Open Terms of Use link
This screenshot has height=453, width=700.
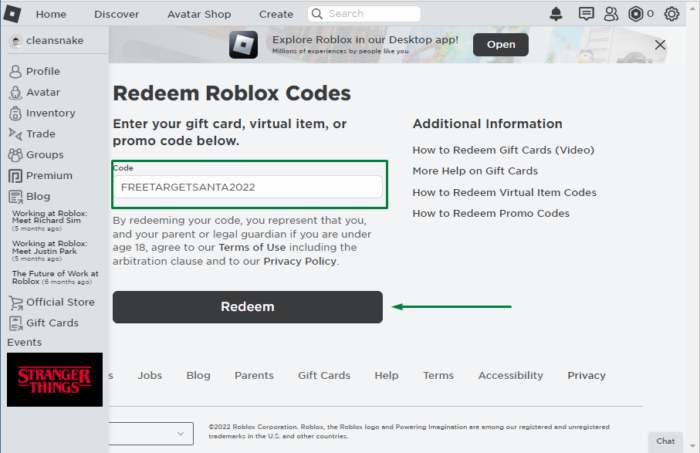252,247
